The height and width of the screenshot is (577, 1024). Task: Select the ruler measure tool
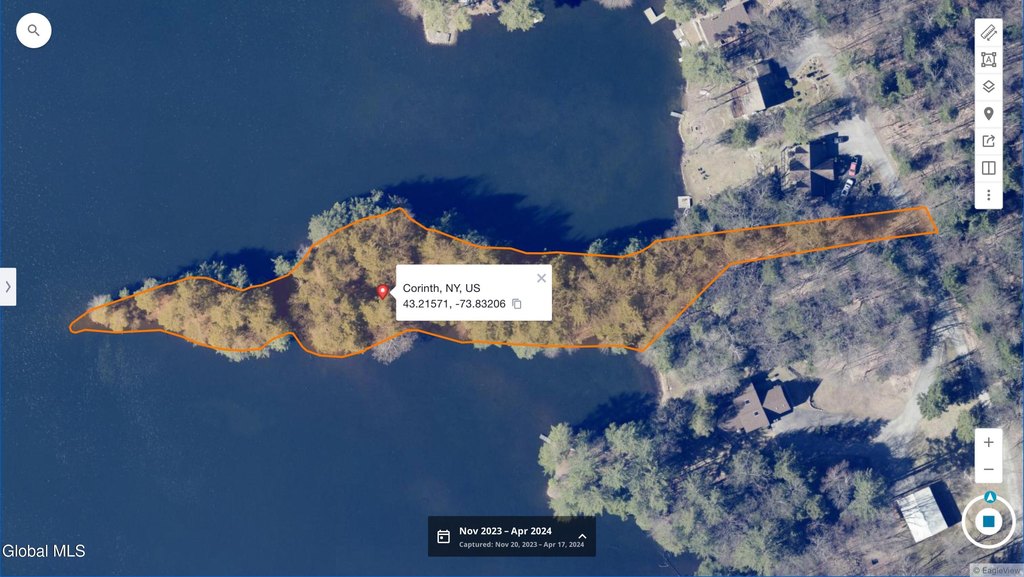point(988,33)
